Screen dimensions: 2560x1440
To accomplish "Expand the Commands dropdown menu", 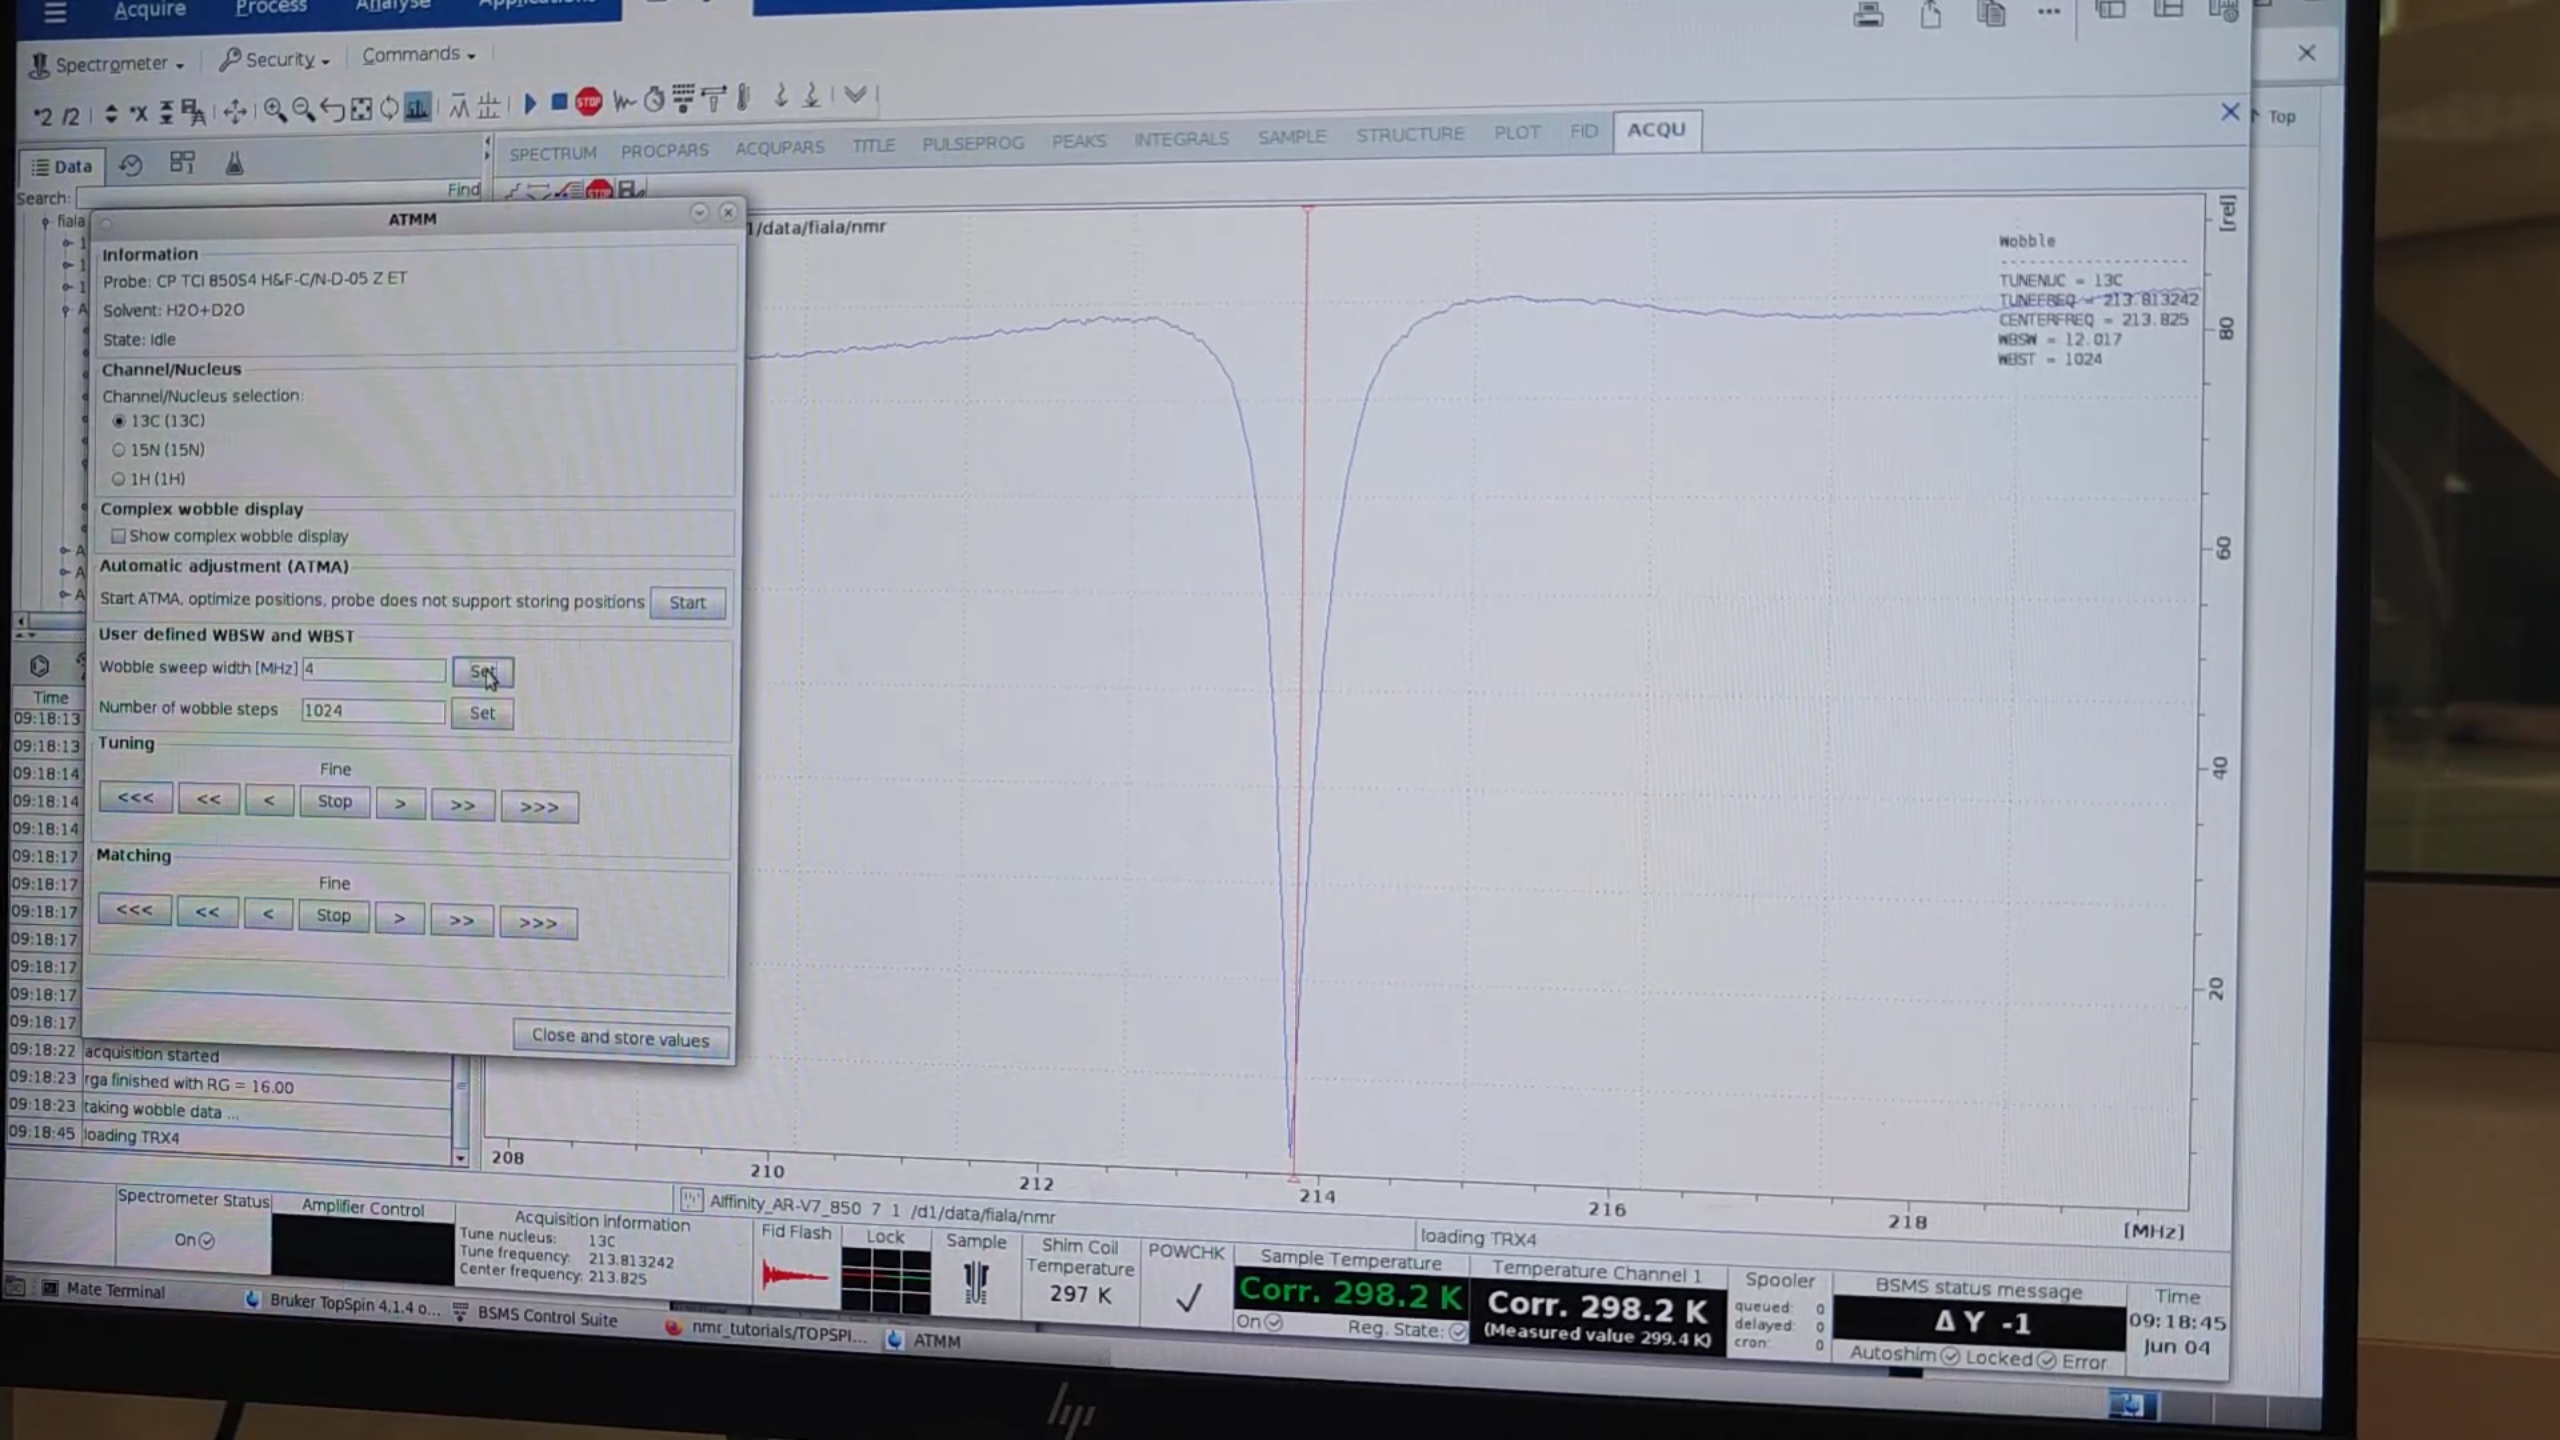I will coord(418,55).
